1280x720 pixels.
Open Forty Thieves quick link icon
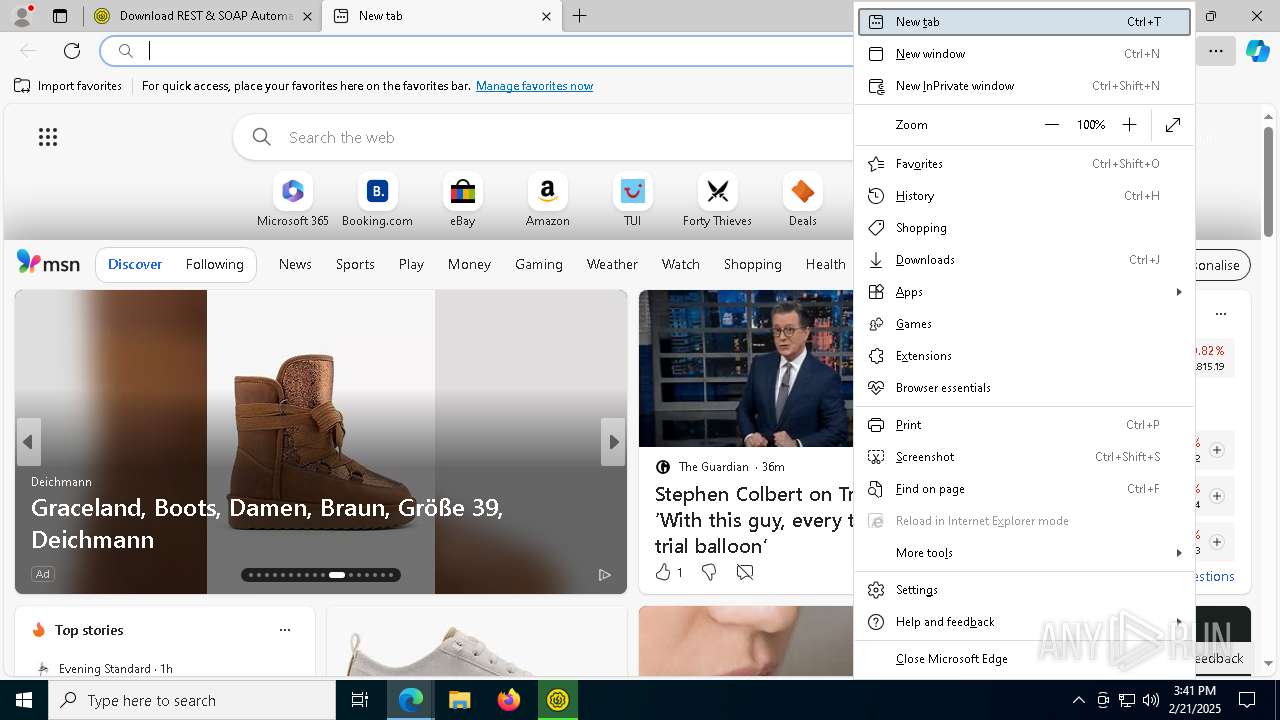click(x=717, y=191)
